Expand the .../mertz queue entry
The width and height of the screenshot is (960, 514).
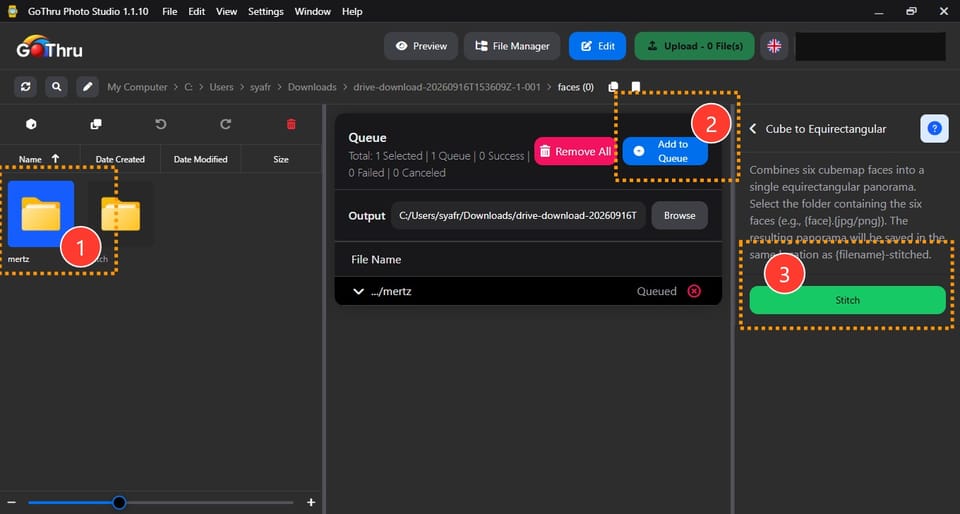click(359, 291)
